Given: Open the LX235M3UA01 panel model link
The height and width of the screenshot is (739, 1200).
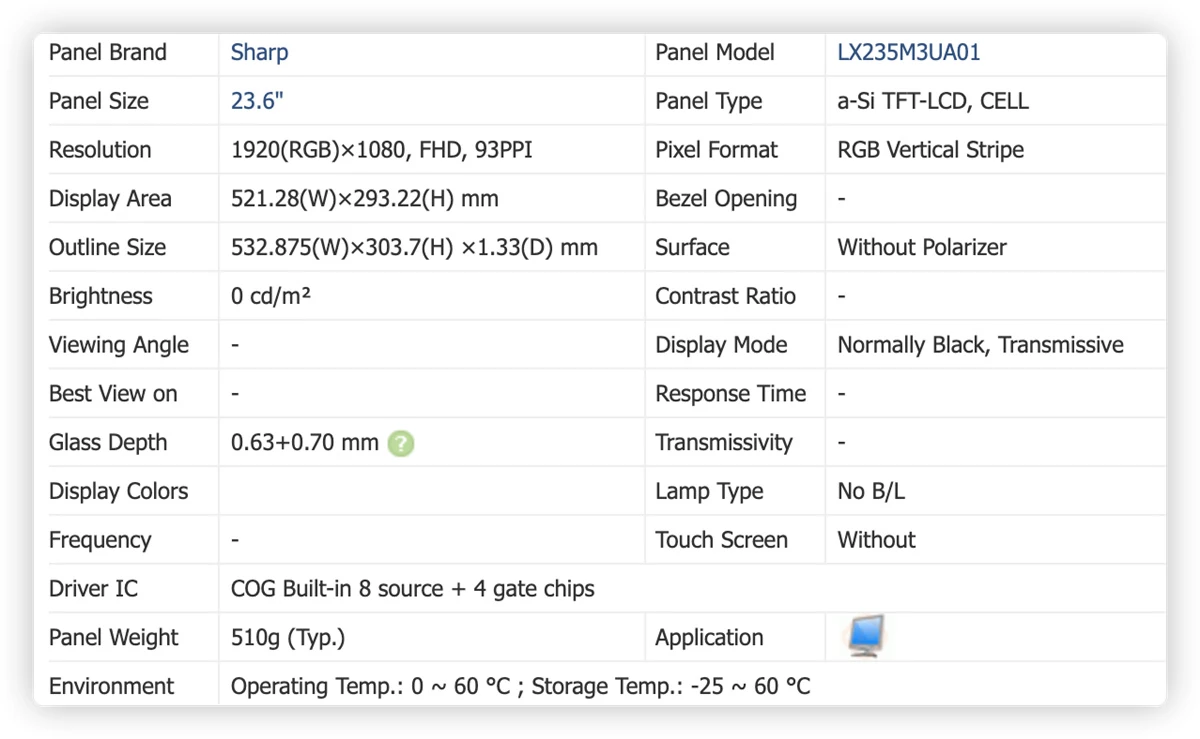Looking at the screenshot, I should [908, 52].
